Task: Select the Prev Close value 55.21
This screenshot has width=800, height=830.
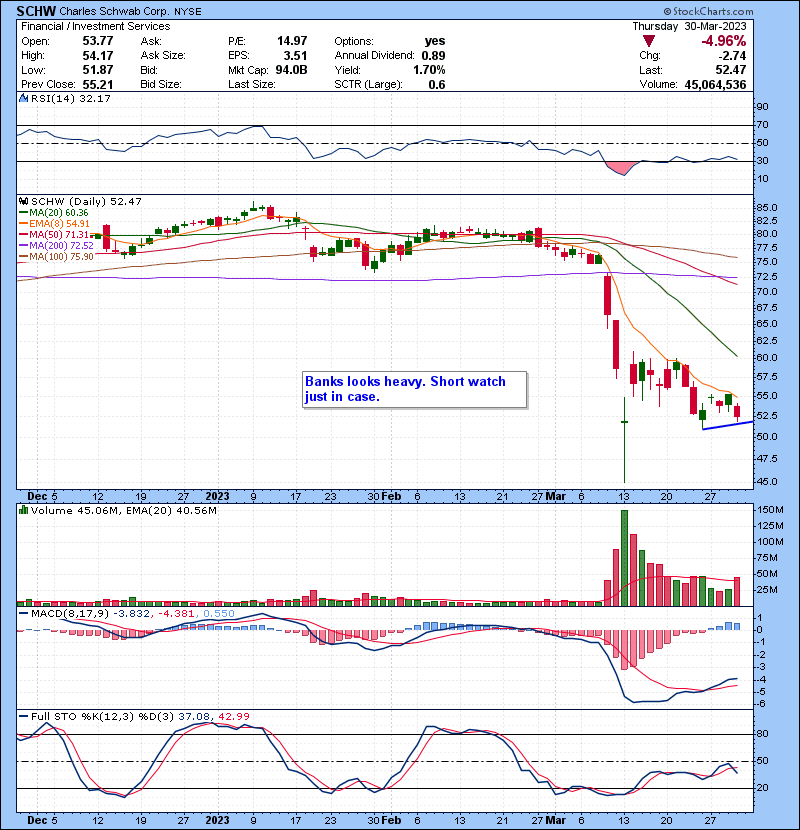Action: tap(97, 85)
